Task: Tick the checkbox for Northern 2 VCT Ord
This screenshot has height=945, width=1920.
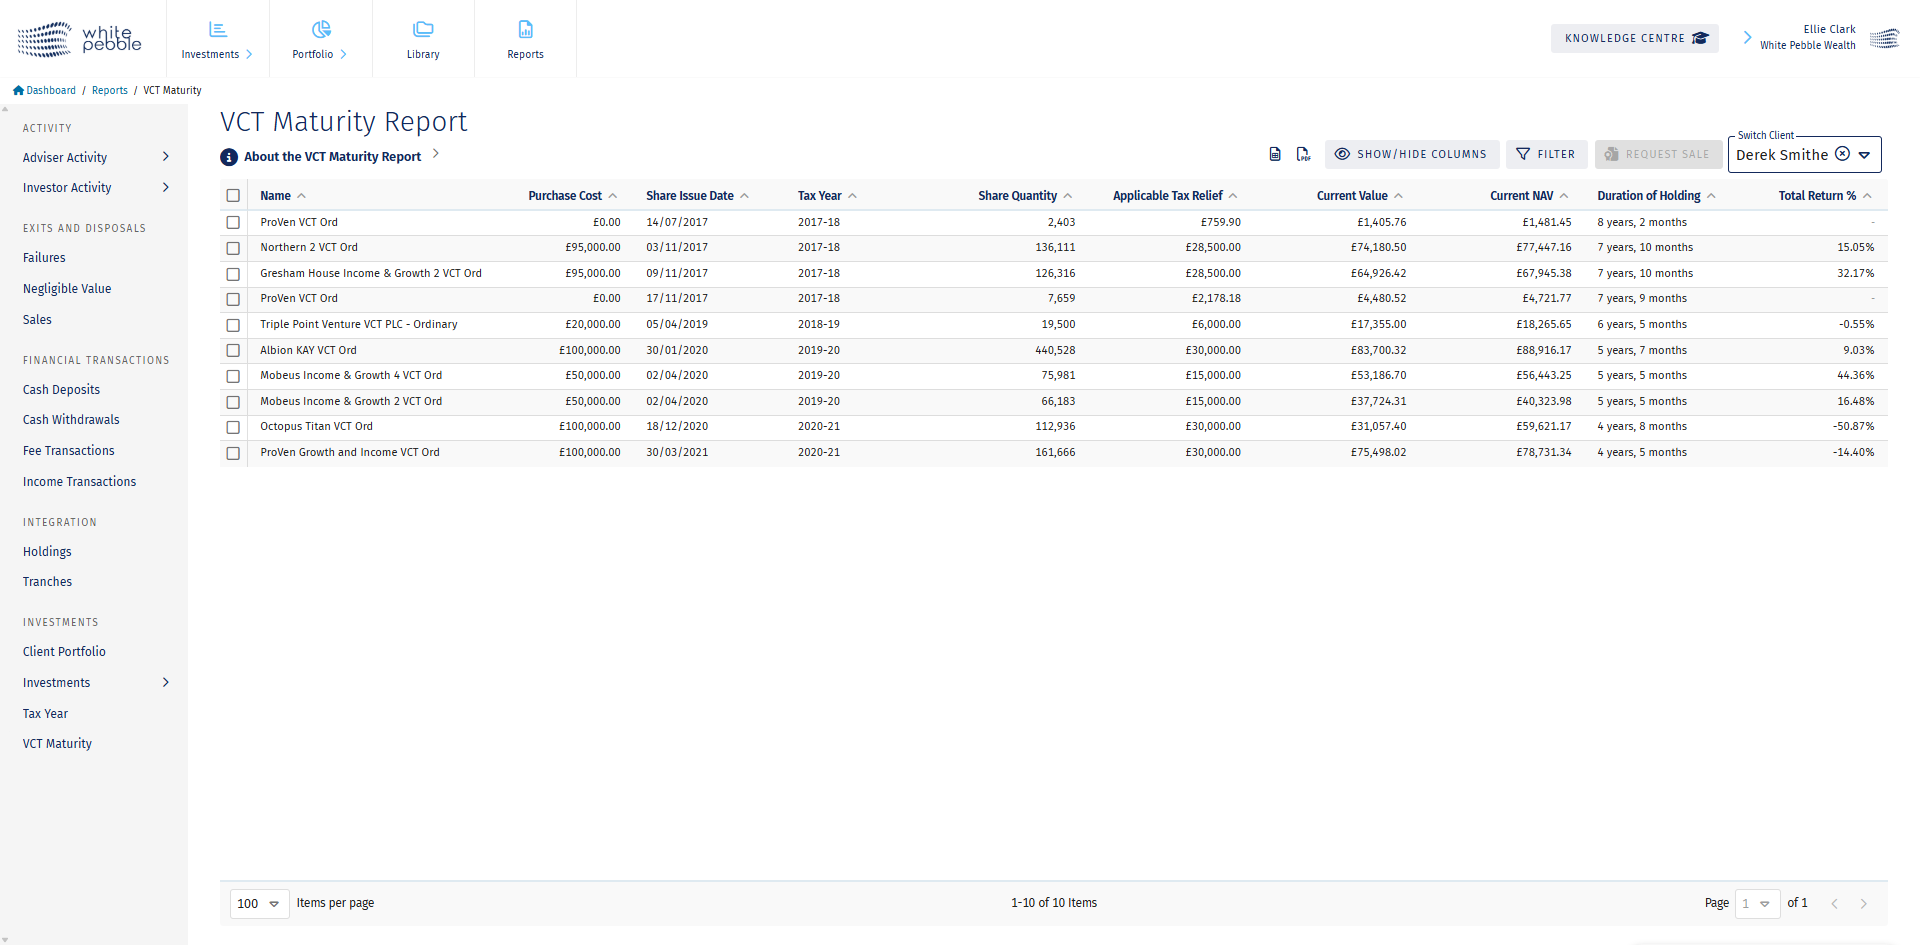Action: 233,248
